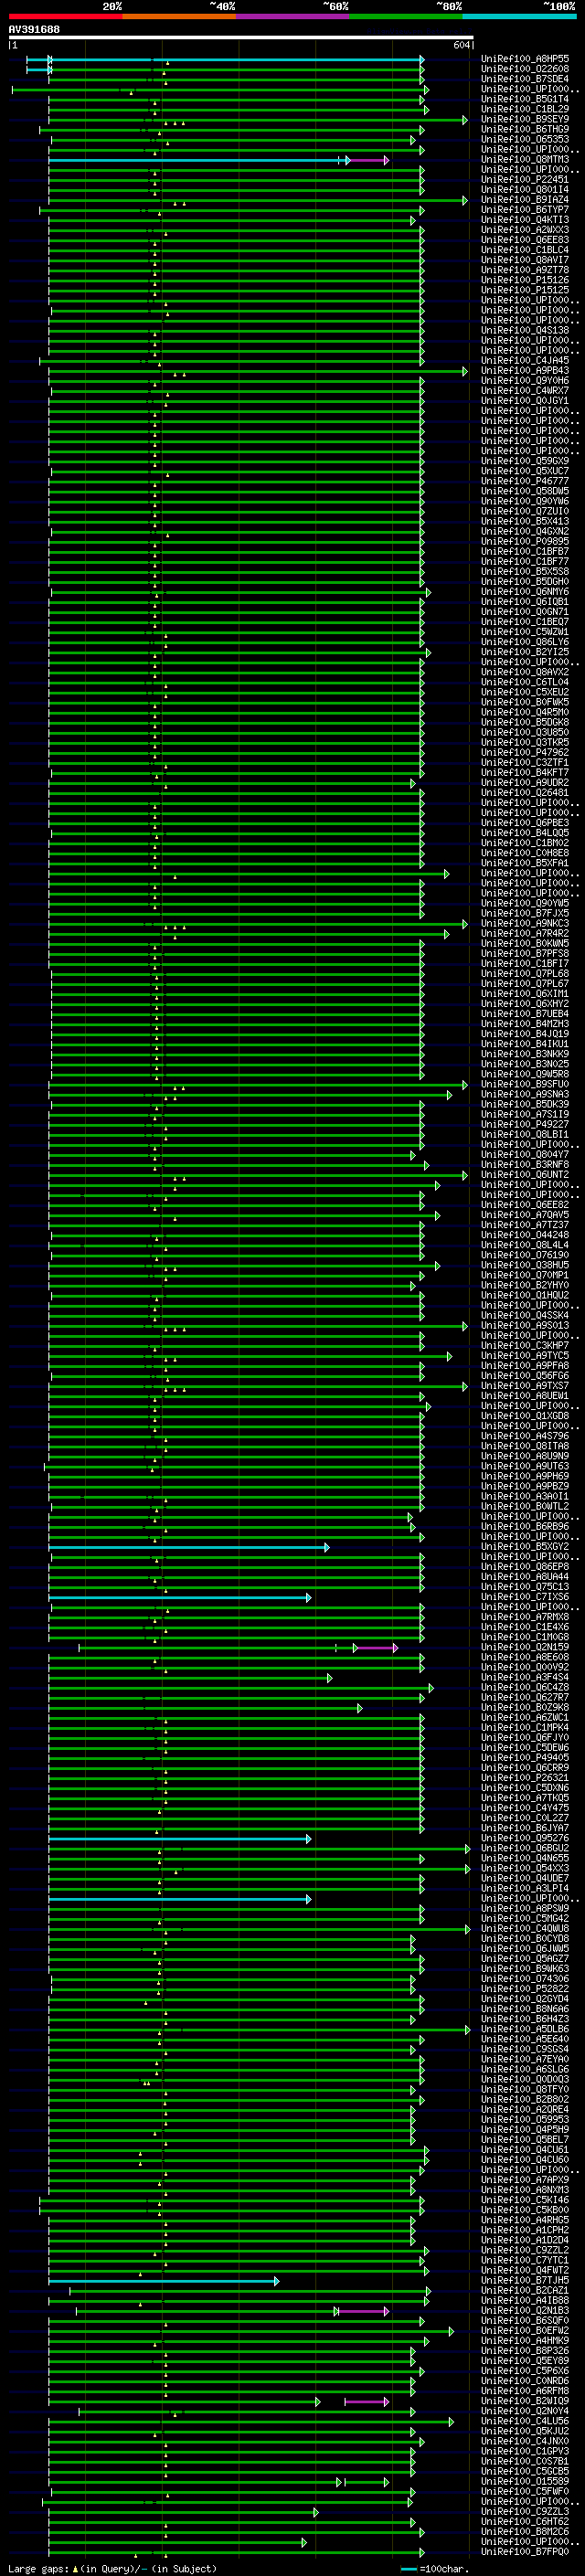Screen dimensions: 585x2576
Task: Select the label UniRef100_Q1HQU2
Action: (525, 1295)
